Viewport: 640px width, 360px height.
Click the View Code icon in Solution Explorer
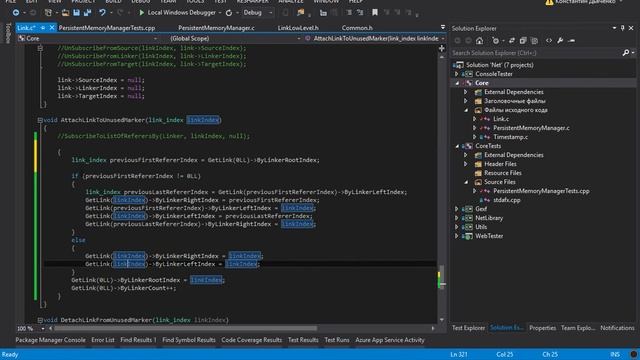pos(549,40)
